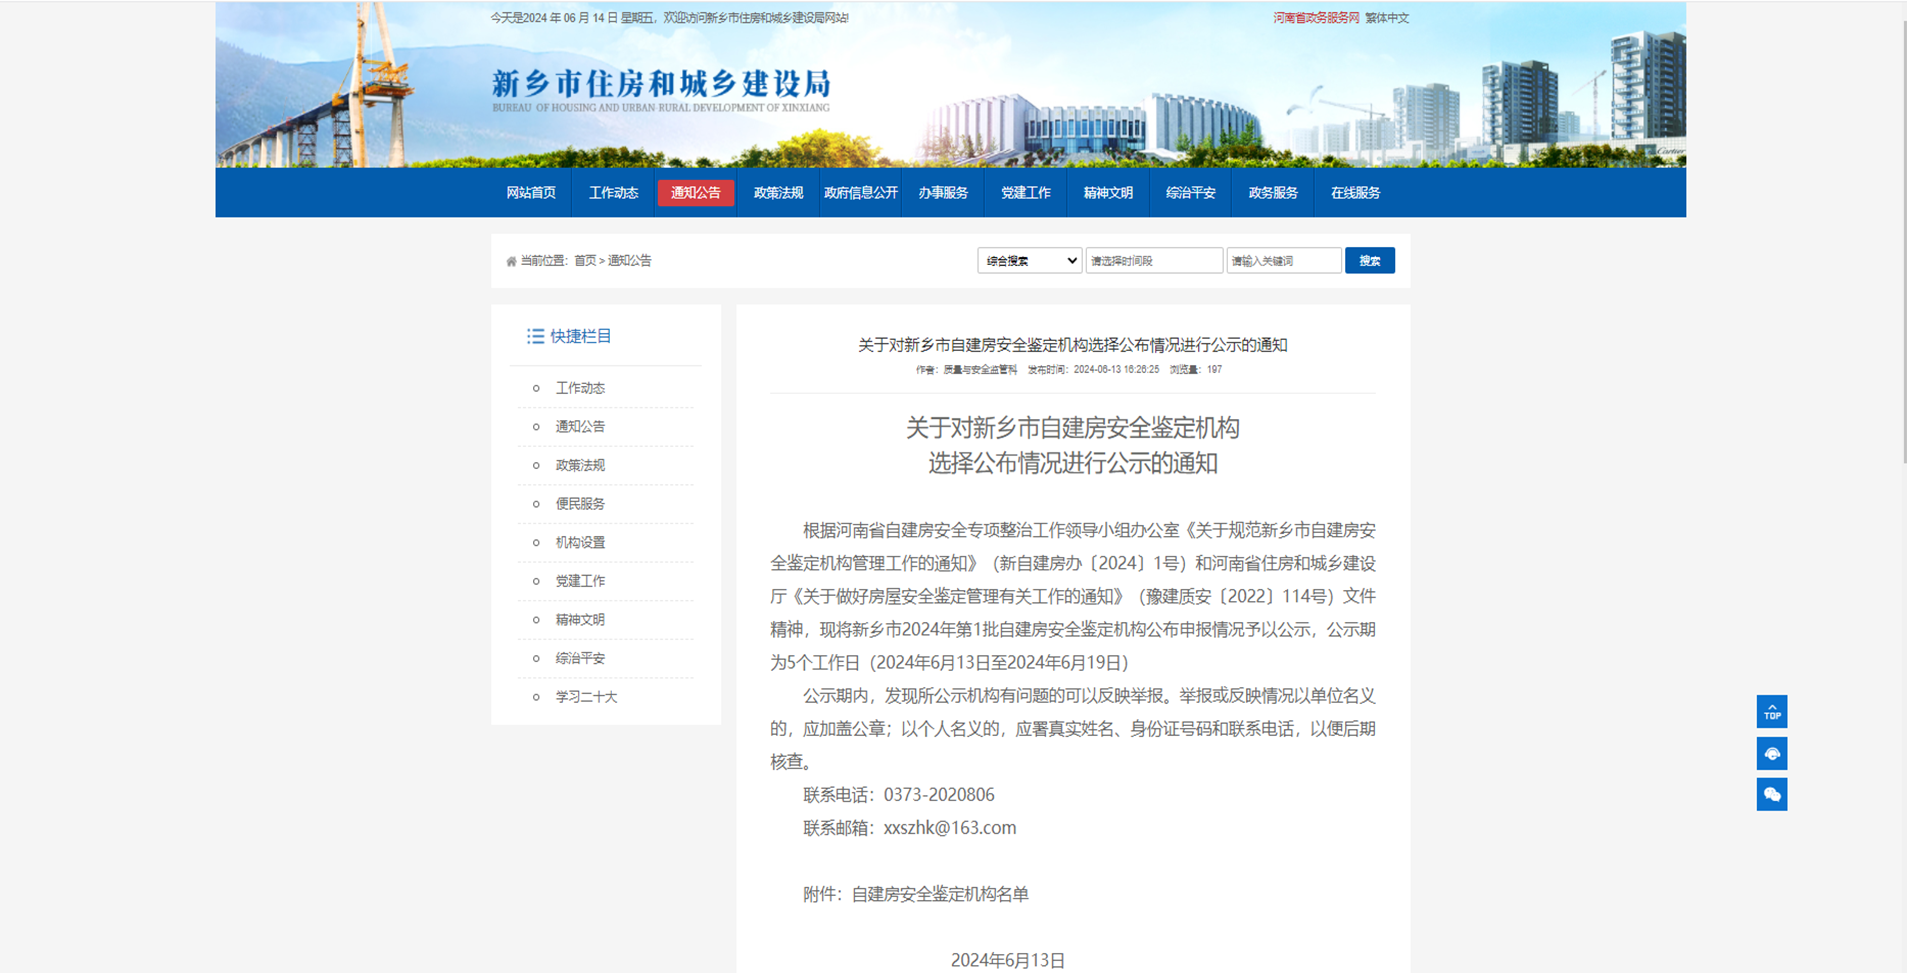This screenshot has height=973, width=1907.
Task: Click email link xxszhk@163.com
Action: pyautogui.click(x=950, y=827)
